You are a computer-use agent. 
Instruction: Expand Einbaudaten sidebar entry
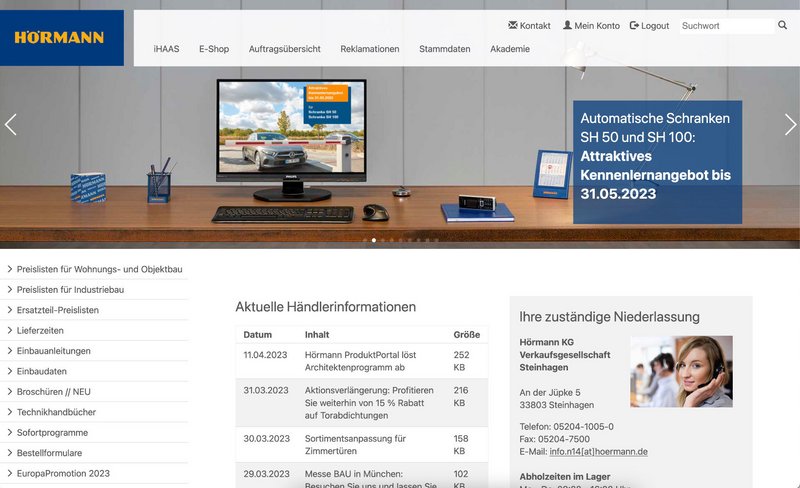click(x=95, y=371)
